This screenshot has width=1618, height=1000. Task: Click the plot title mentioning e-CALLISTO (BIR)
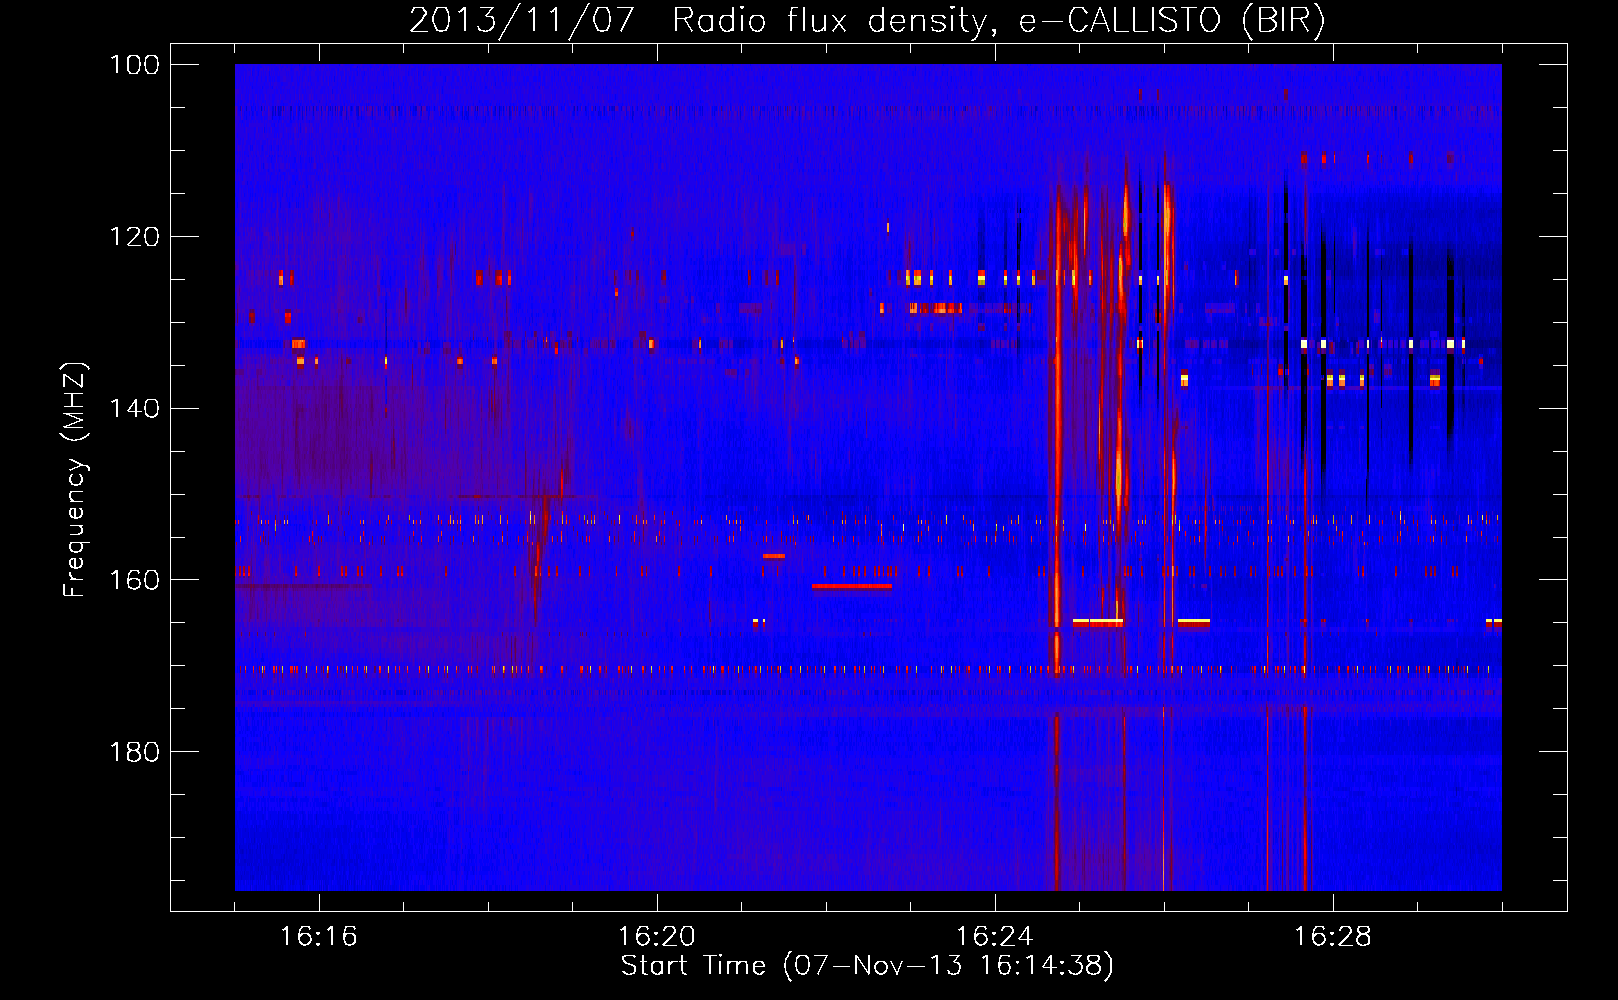pos(867,20)
